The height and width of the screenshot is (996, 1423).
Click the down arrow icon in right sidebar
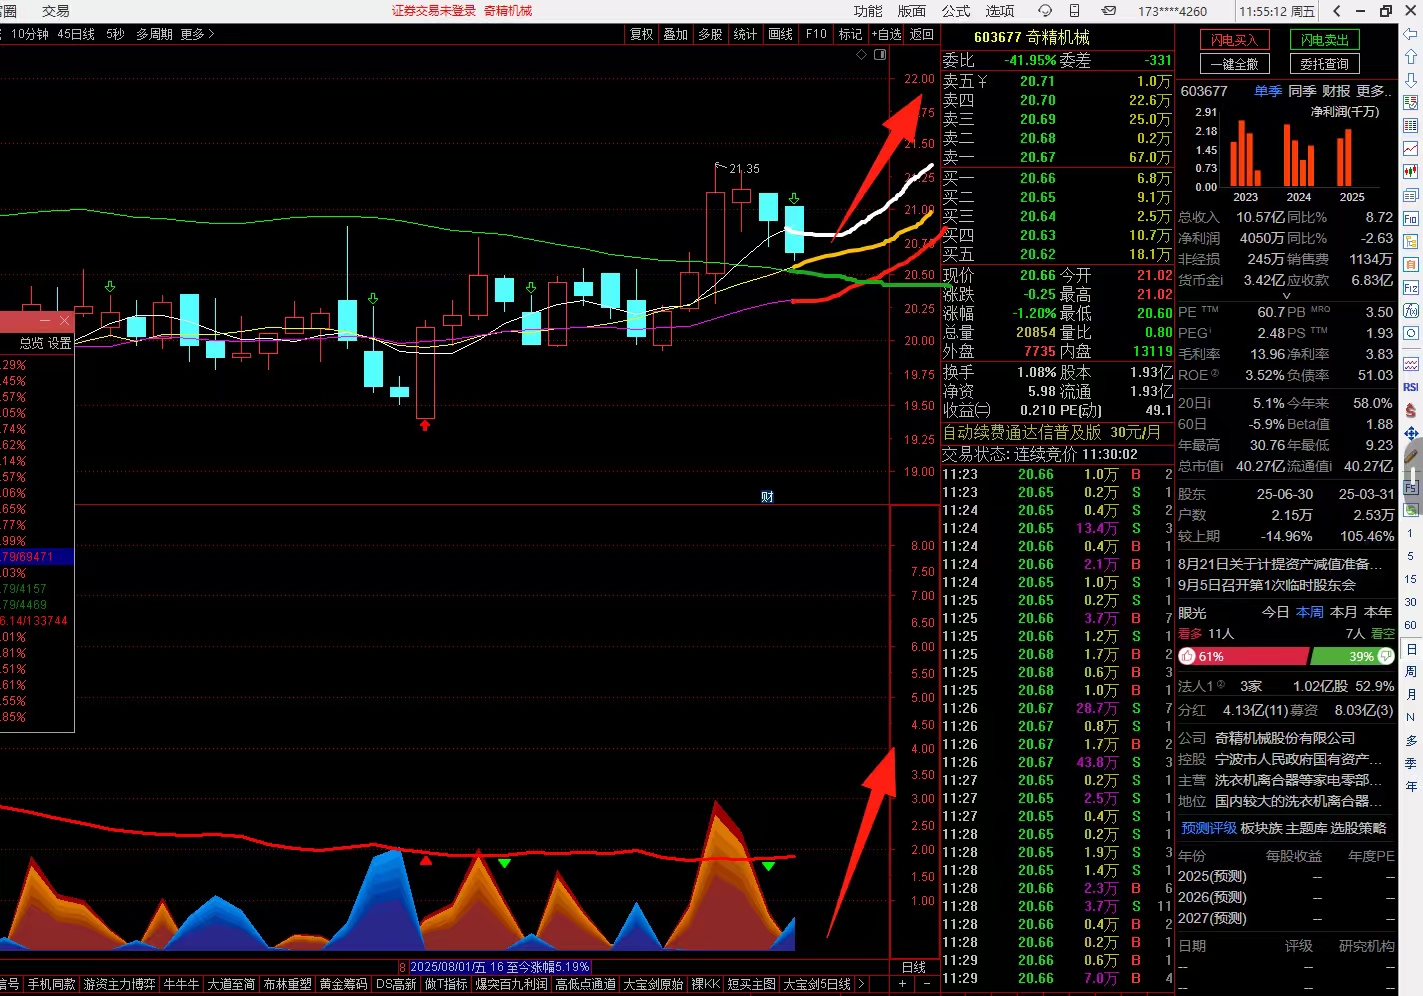click(1411, 80)
